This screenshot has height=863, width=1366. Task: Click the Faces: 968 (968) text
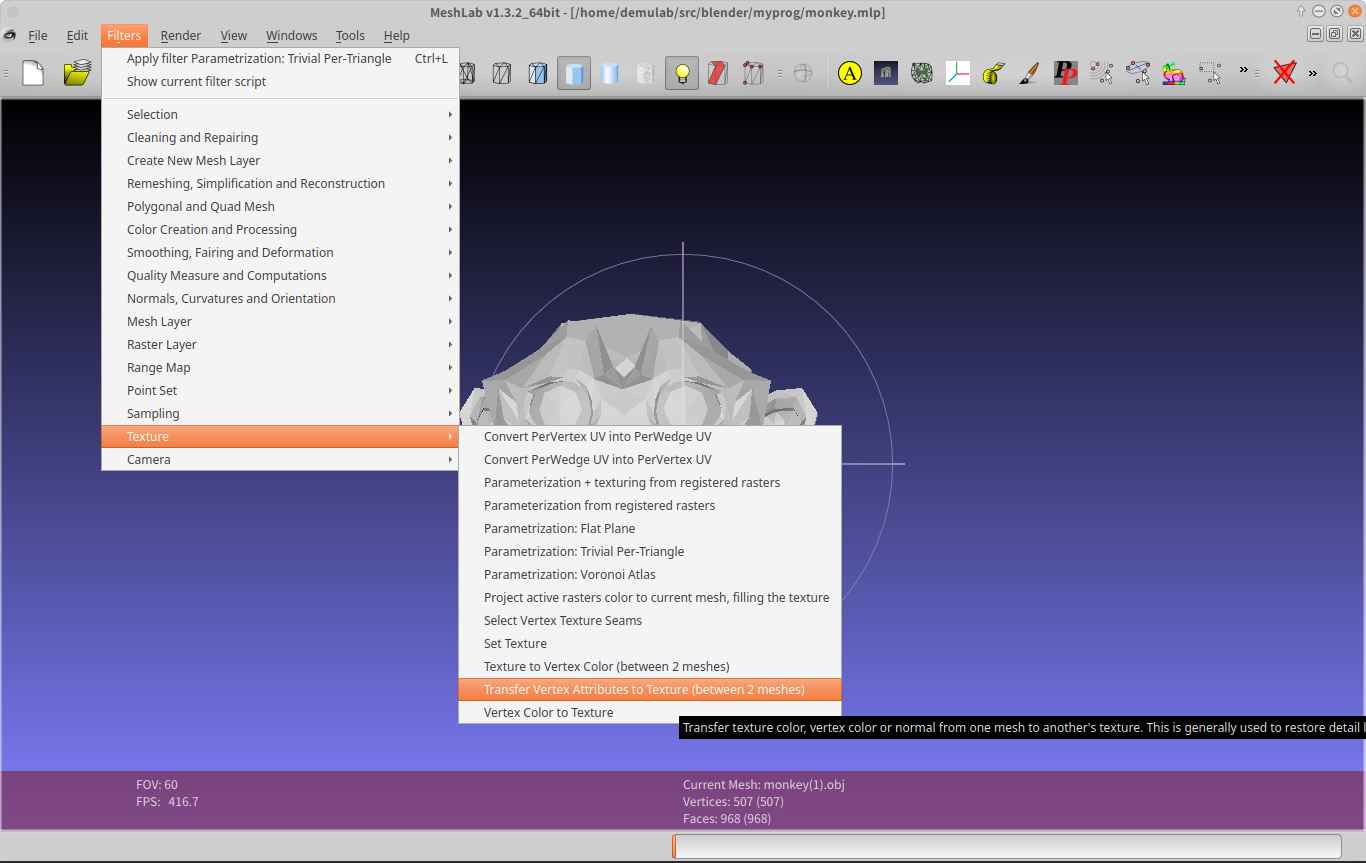coord(727,819)
